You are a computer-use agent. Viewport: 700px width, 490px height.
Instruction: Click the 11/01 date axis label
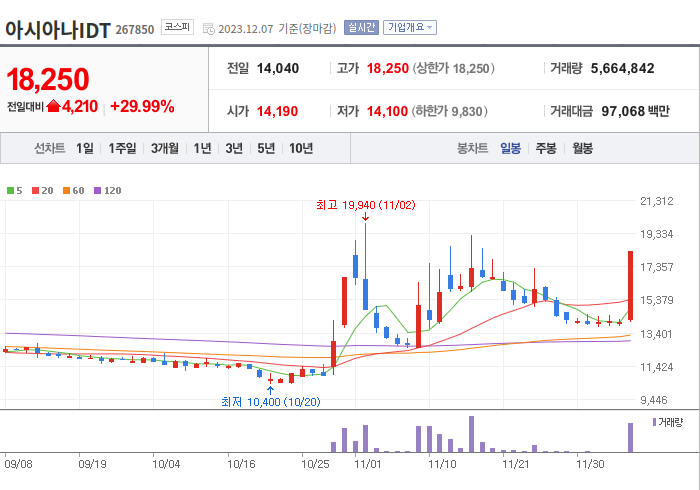click(x=368, y=464)
